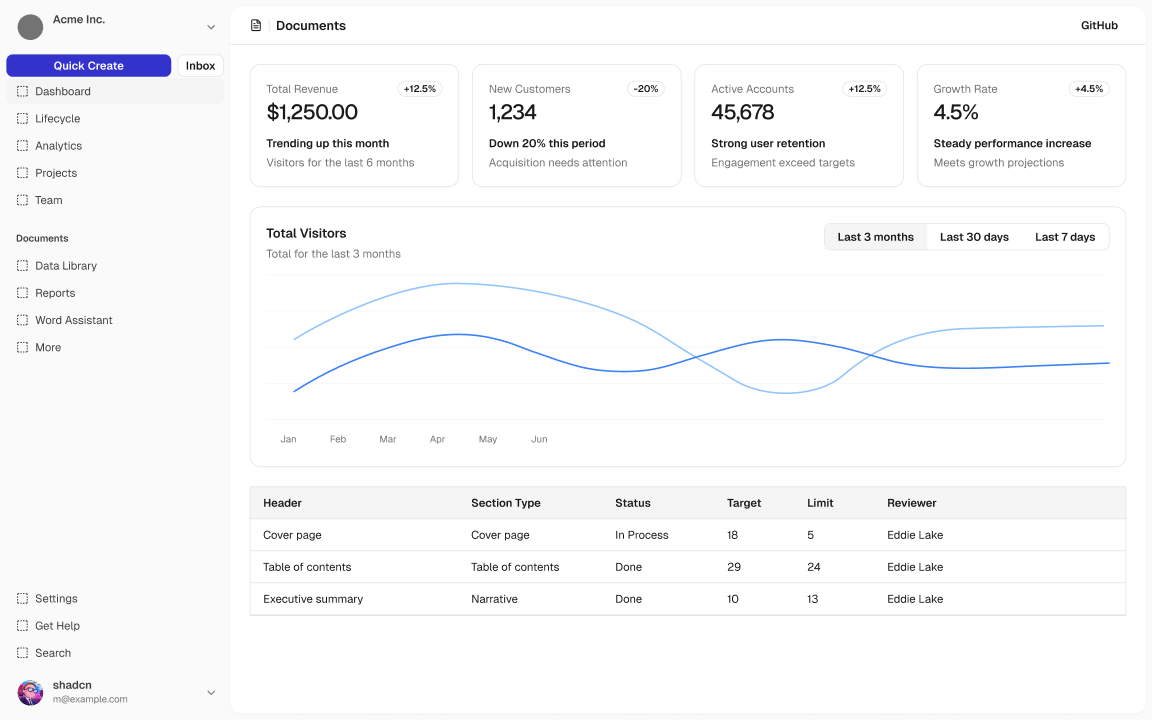Switch chart to Last 3 months
This screenshot has height=720, width=1152.
[x=876, y=237]
